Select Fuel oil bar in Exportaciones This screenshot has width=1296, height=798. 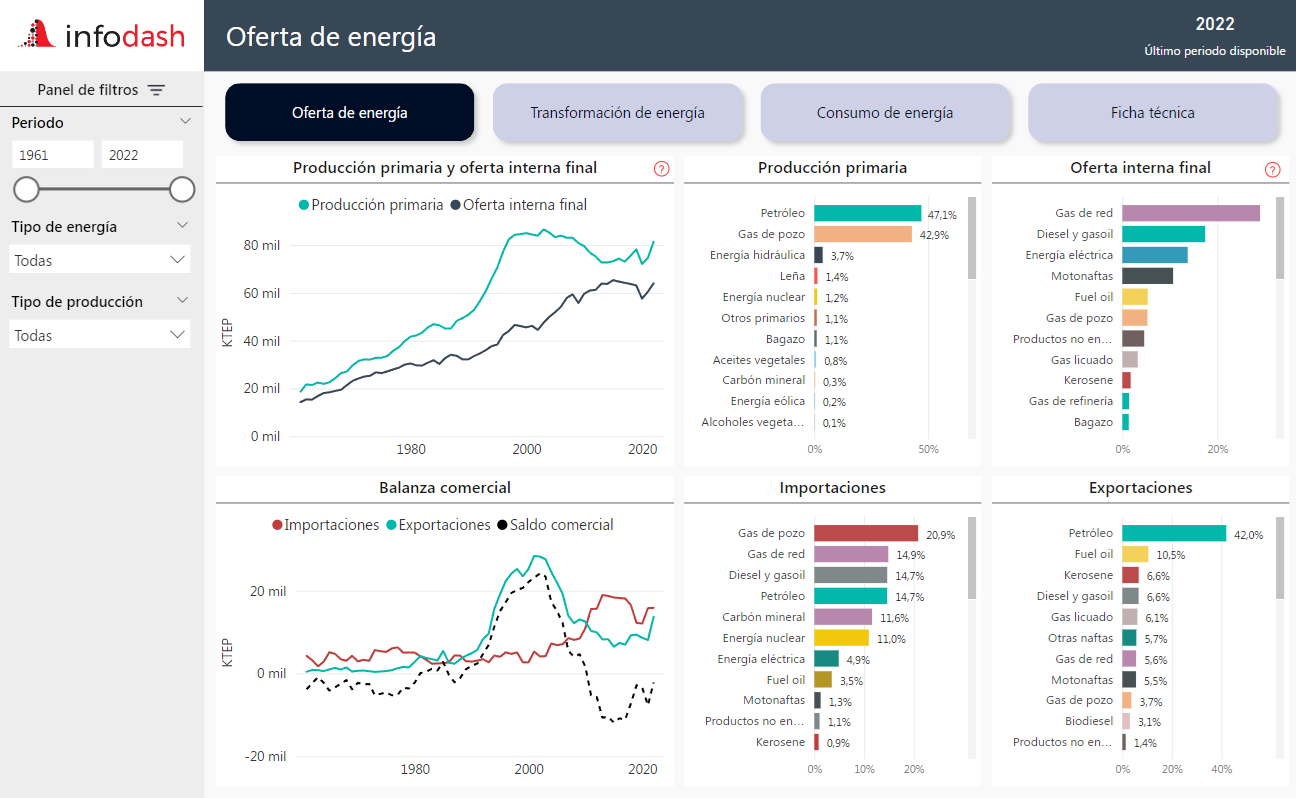point(1135,554)
